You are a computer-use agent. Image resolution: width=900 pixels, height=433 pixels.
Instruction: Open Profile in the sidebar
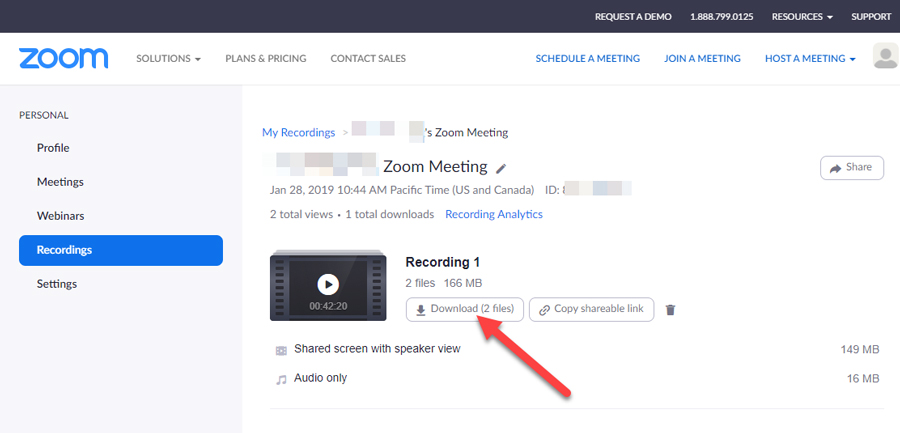53,148
